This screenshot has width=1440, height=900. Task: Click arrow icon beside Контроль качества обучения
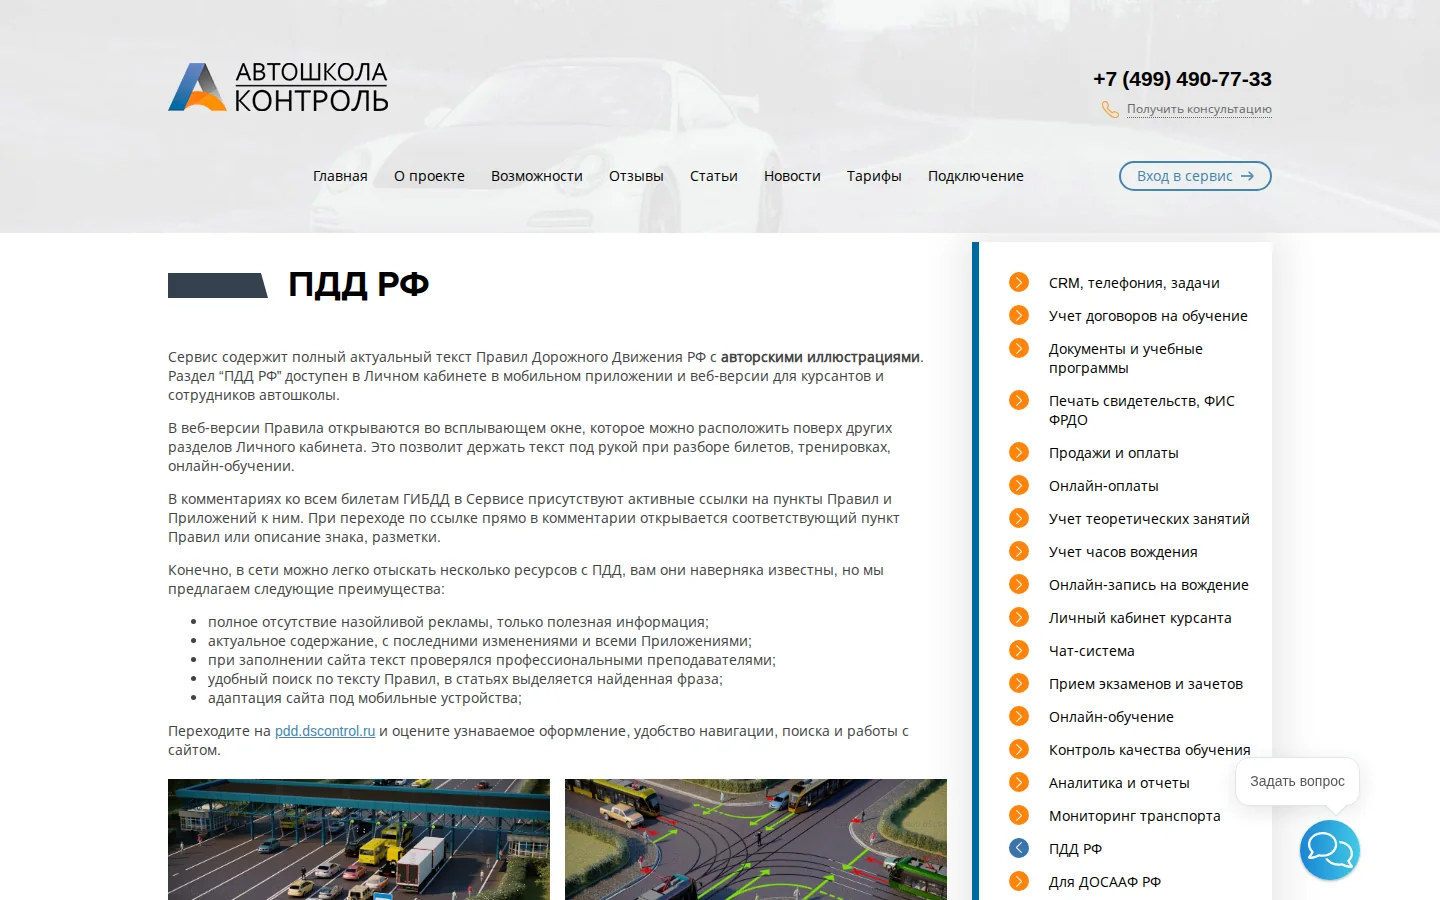(x=1019, y=749)
